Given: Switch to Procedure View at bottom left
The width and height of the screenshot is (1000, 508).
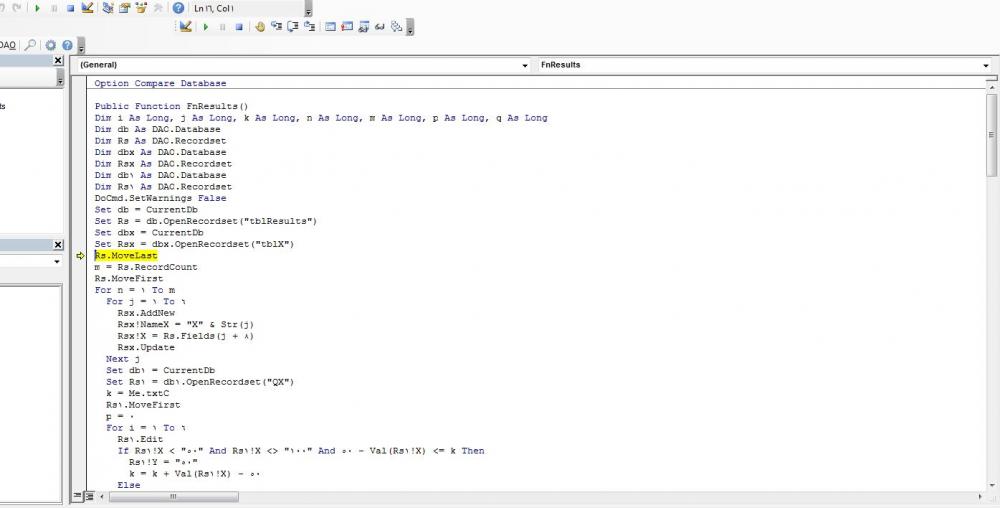Looking at the screenshot, I should pos(78,496).
